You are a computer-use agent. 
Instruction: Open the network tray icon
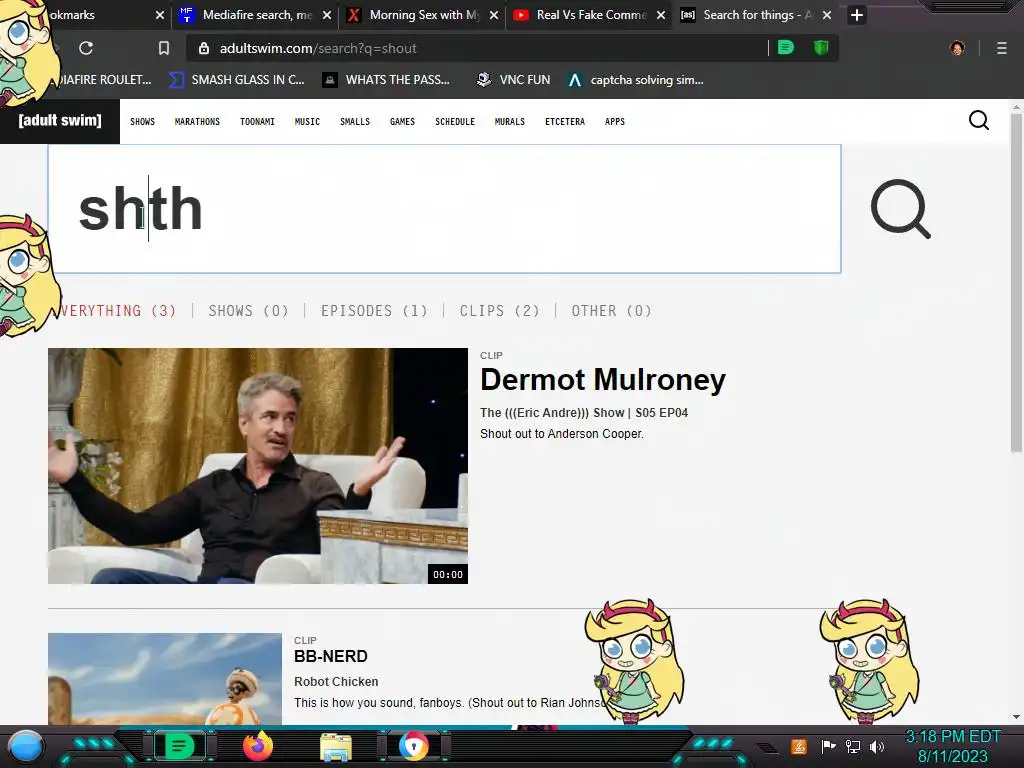(852, 746)
